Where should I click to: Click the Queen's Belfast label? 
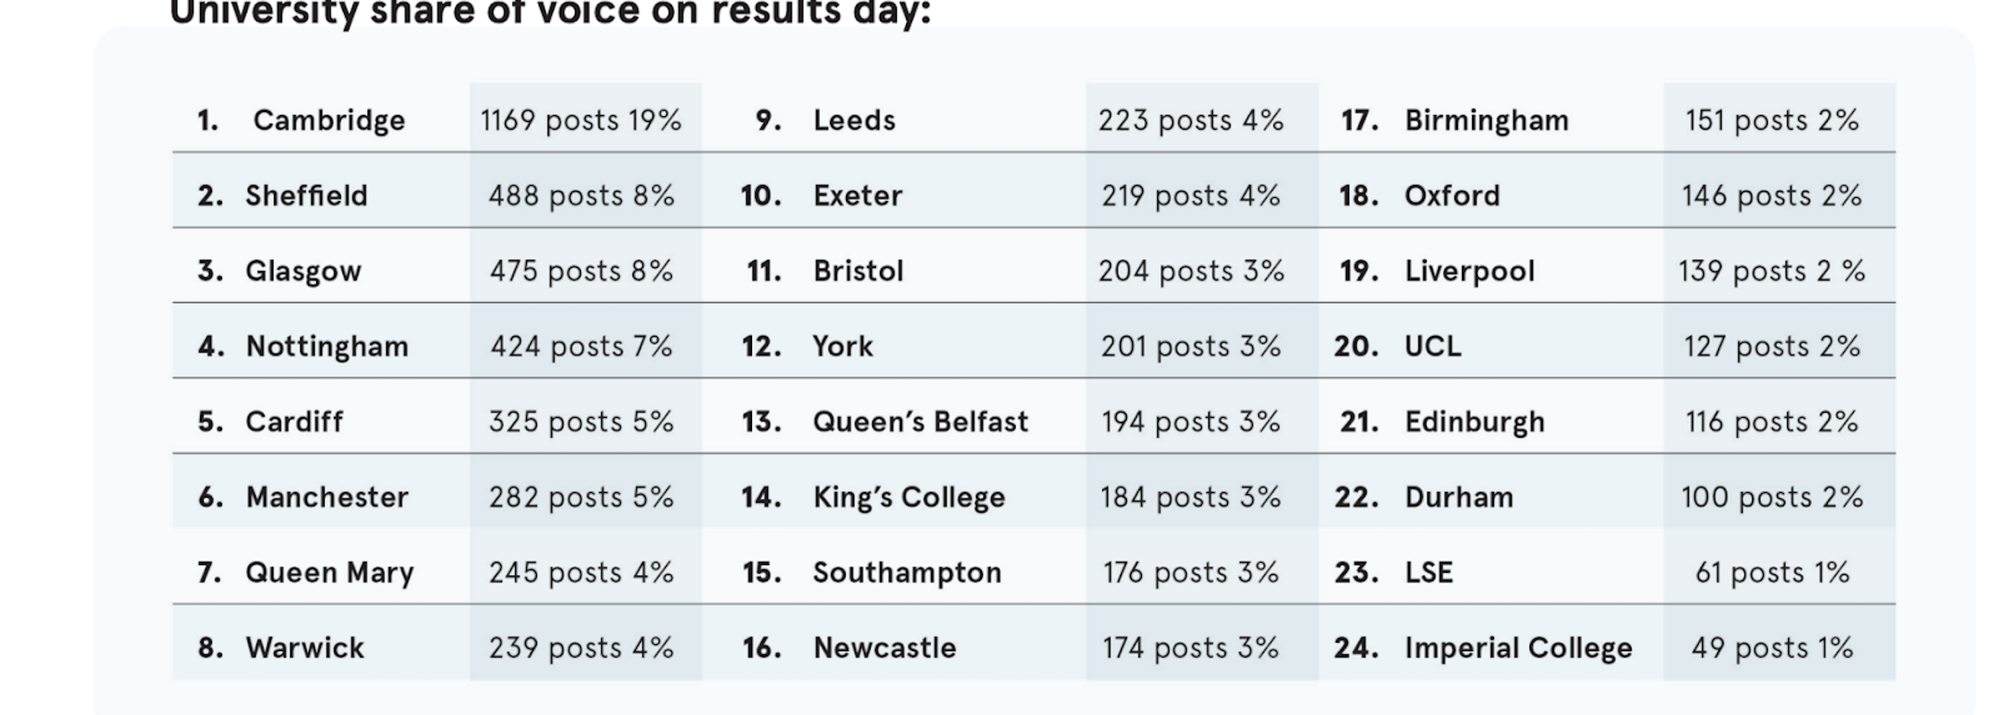click(920, 421)
